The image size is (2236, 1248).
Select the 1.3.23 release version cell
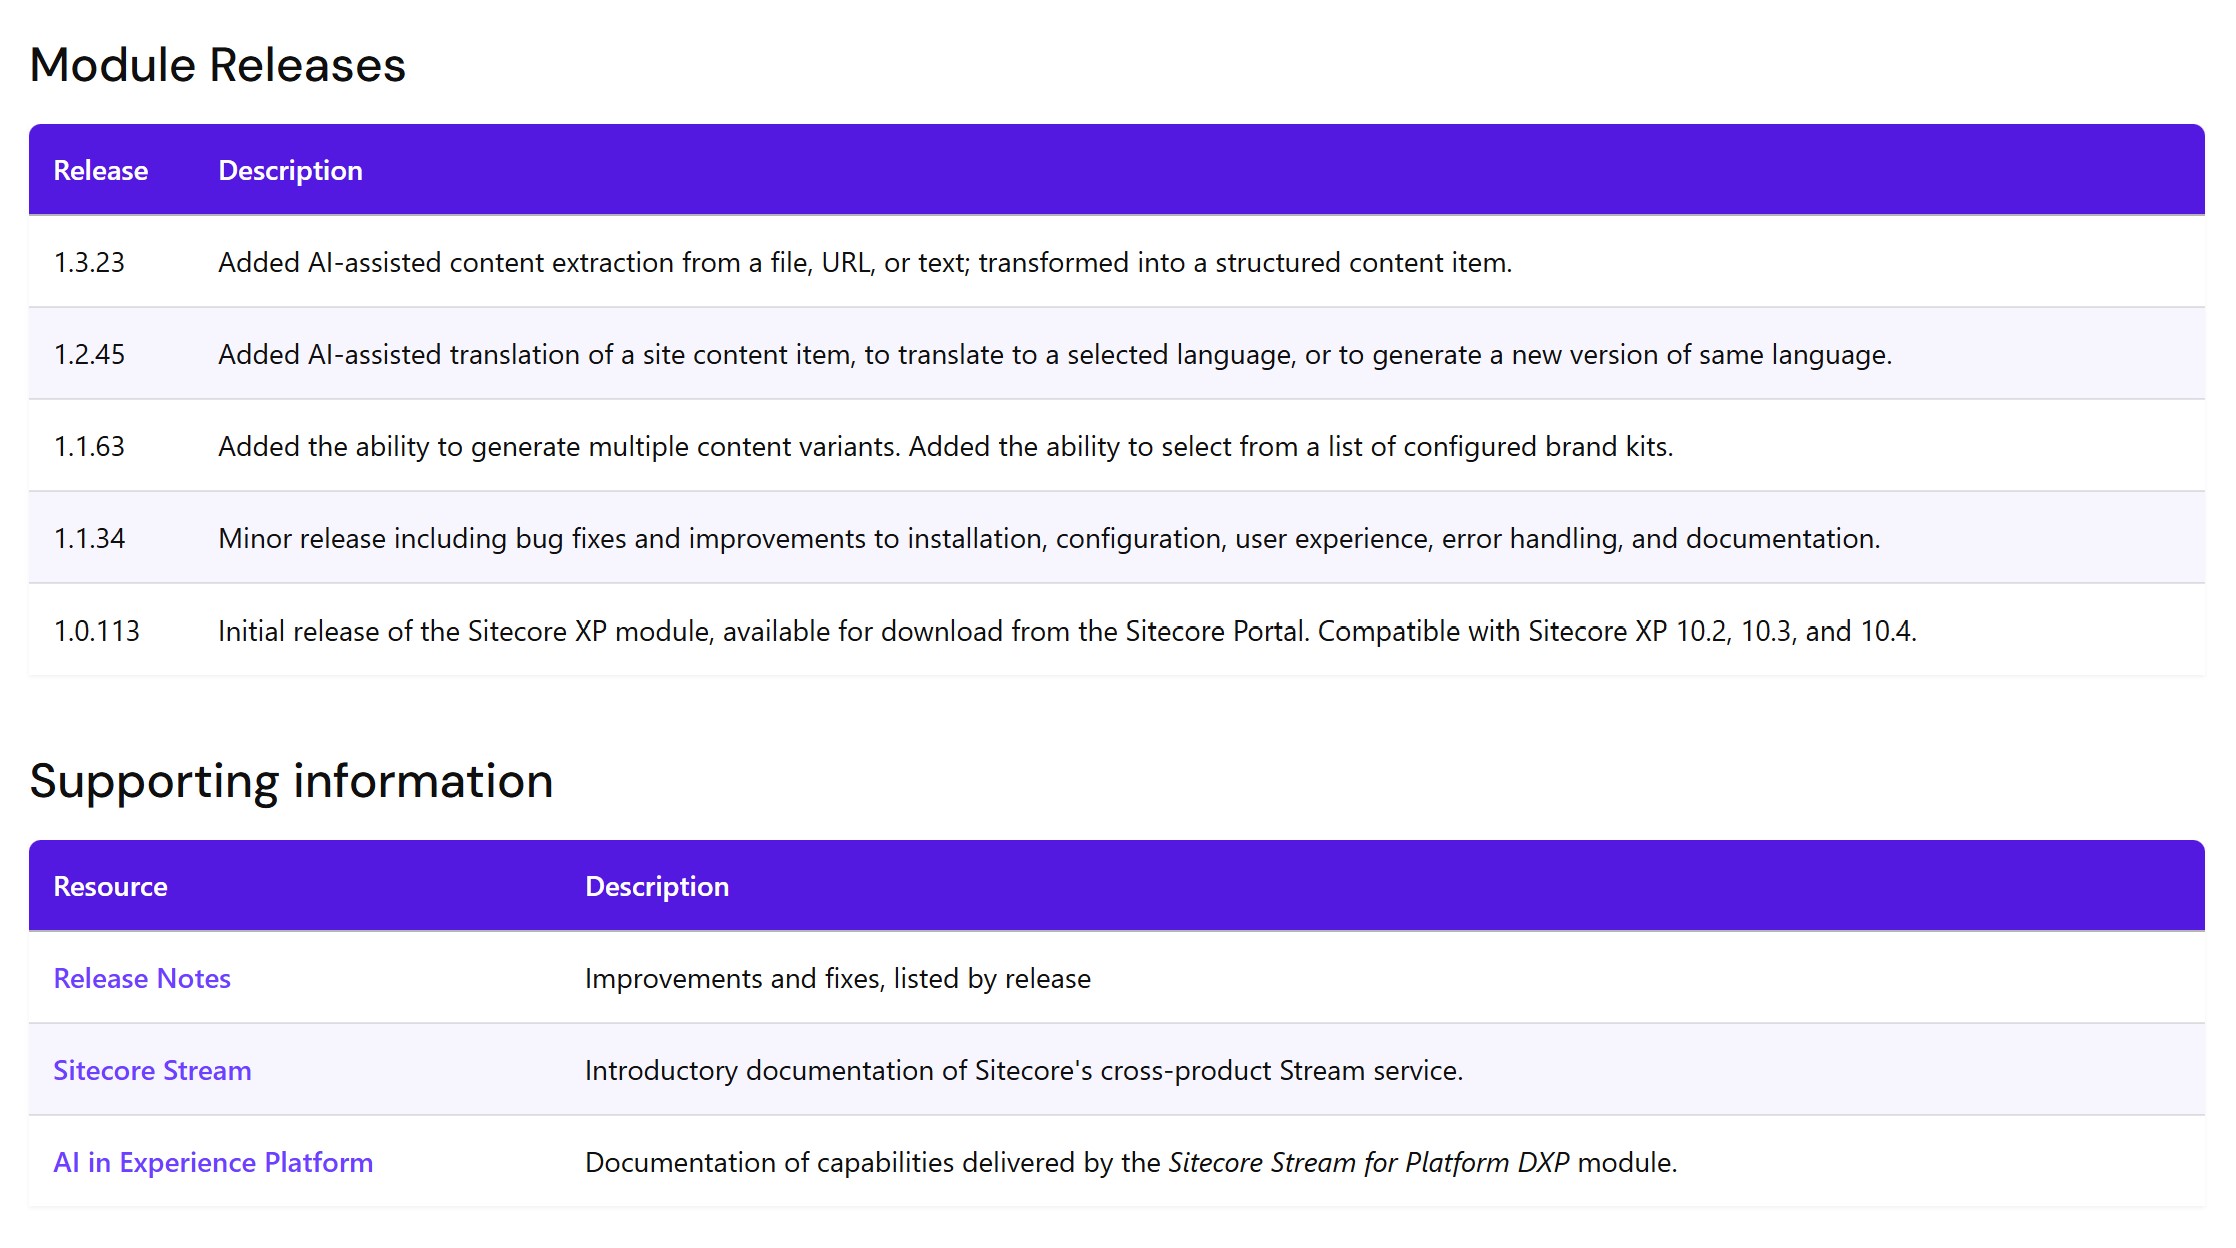[x=89, y=263]
